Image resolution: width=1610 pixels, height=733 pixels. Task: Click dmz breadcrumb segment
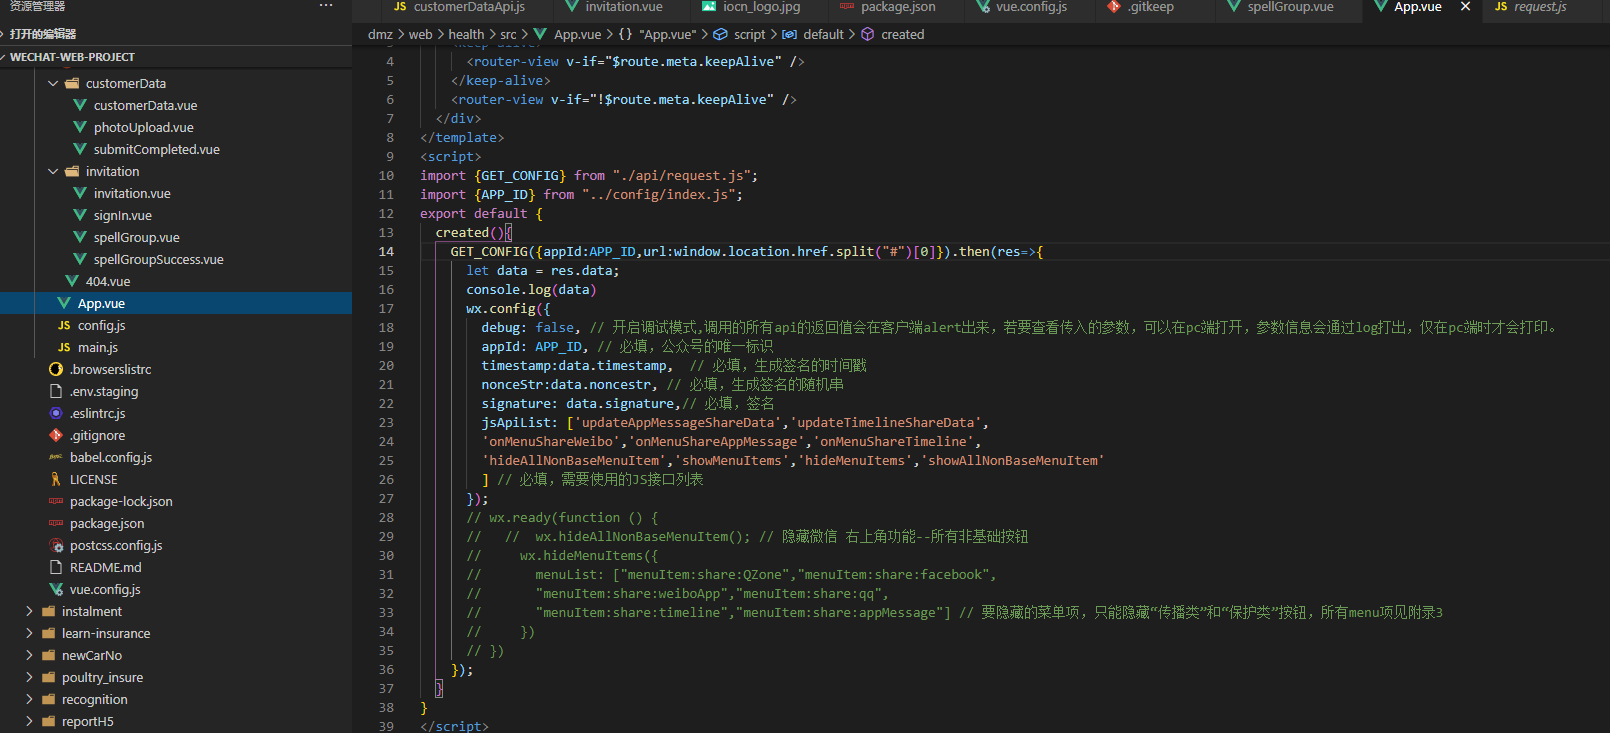click(380, 34)
